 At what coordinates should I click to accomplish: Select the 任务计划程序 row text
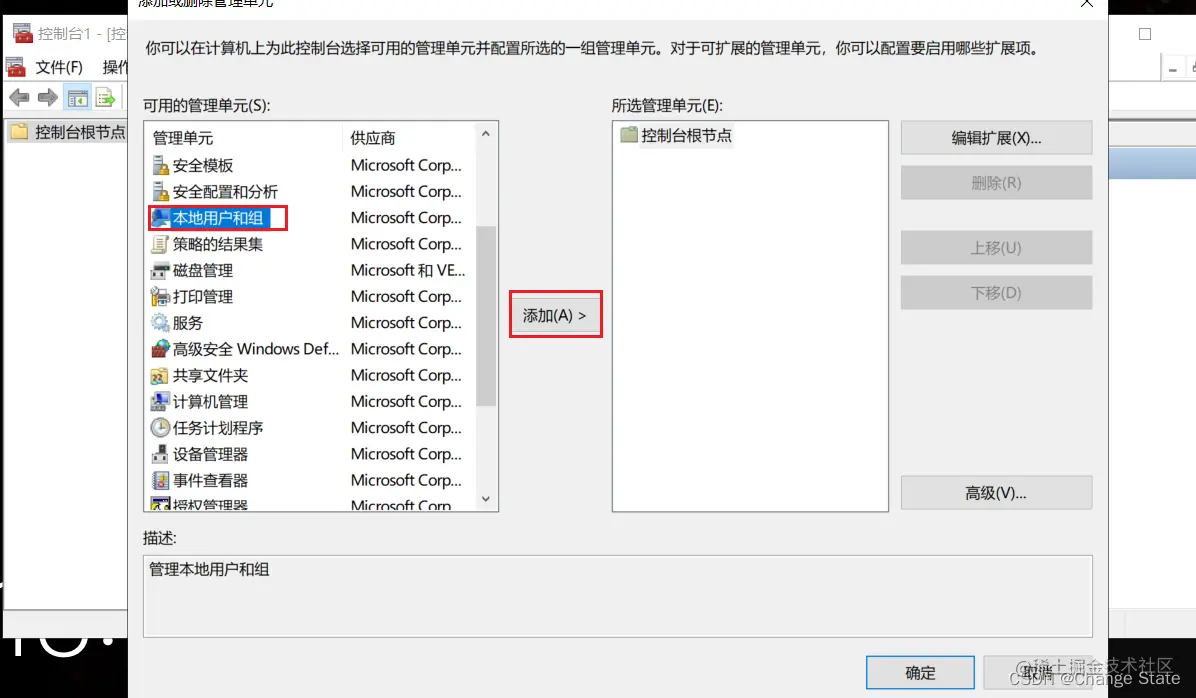[x=217, y=428]
